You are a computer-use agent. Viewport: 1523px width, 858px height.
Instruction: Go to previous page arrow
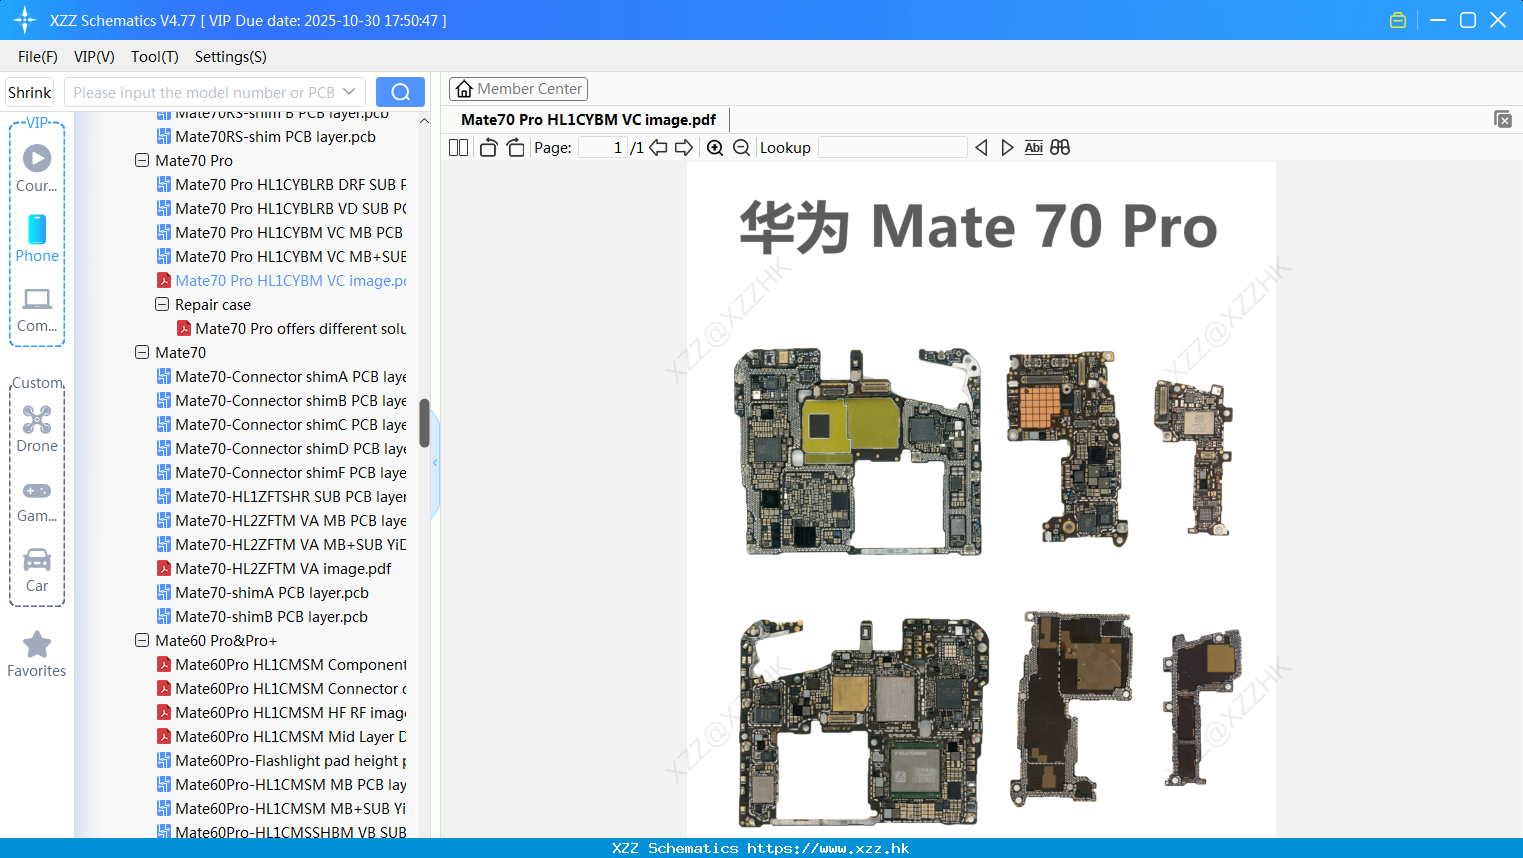[x=658, y=148]
